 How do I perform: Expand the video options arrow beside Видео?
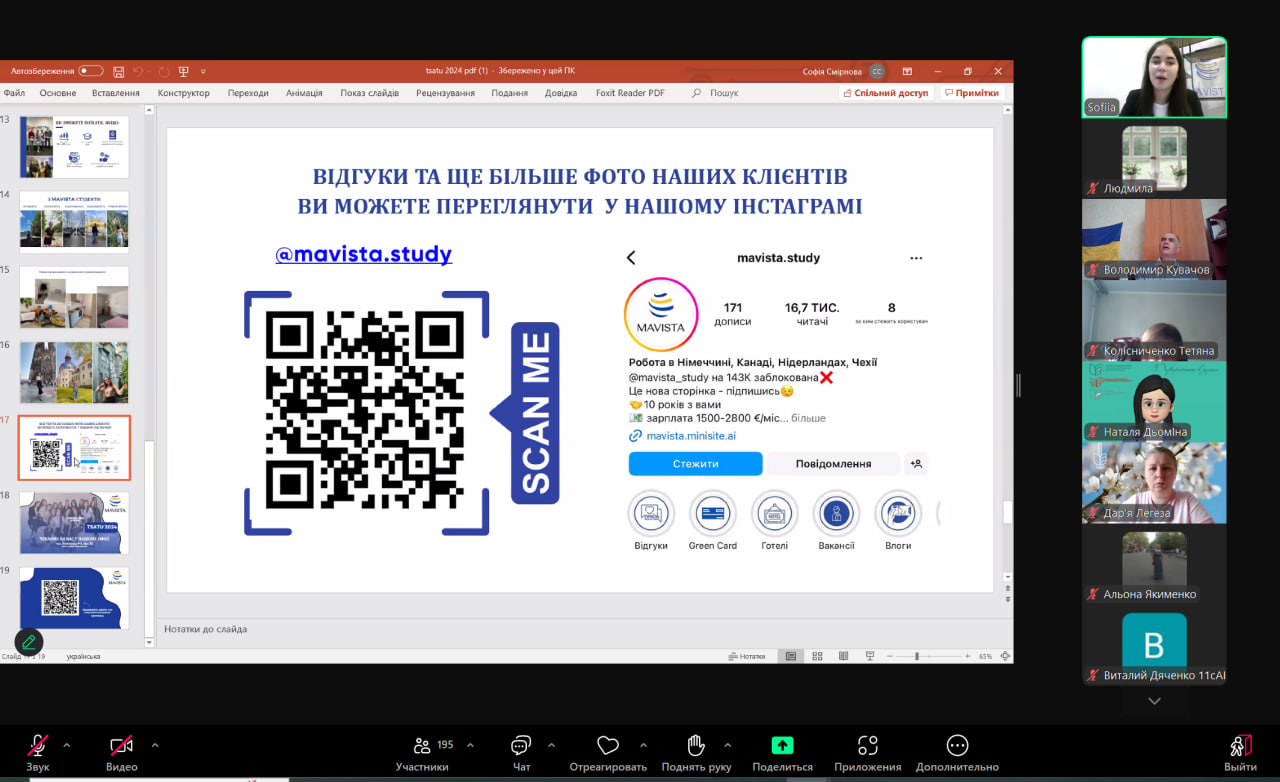[x=155, y=745]
